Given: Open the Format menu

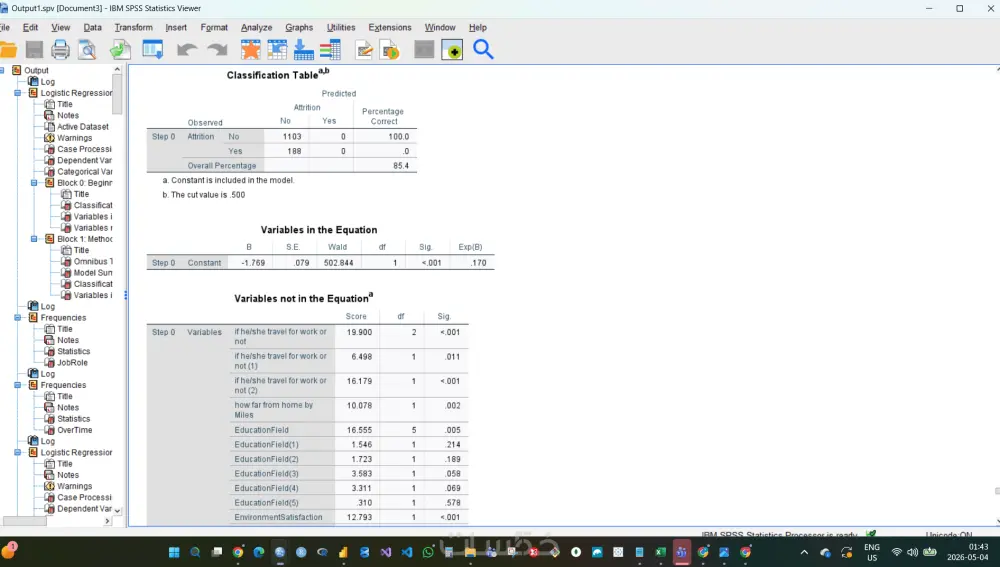Looking at the screenshot, I should (214, 27).
